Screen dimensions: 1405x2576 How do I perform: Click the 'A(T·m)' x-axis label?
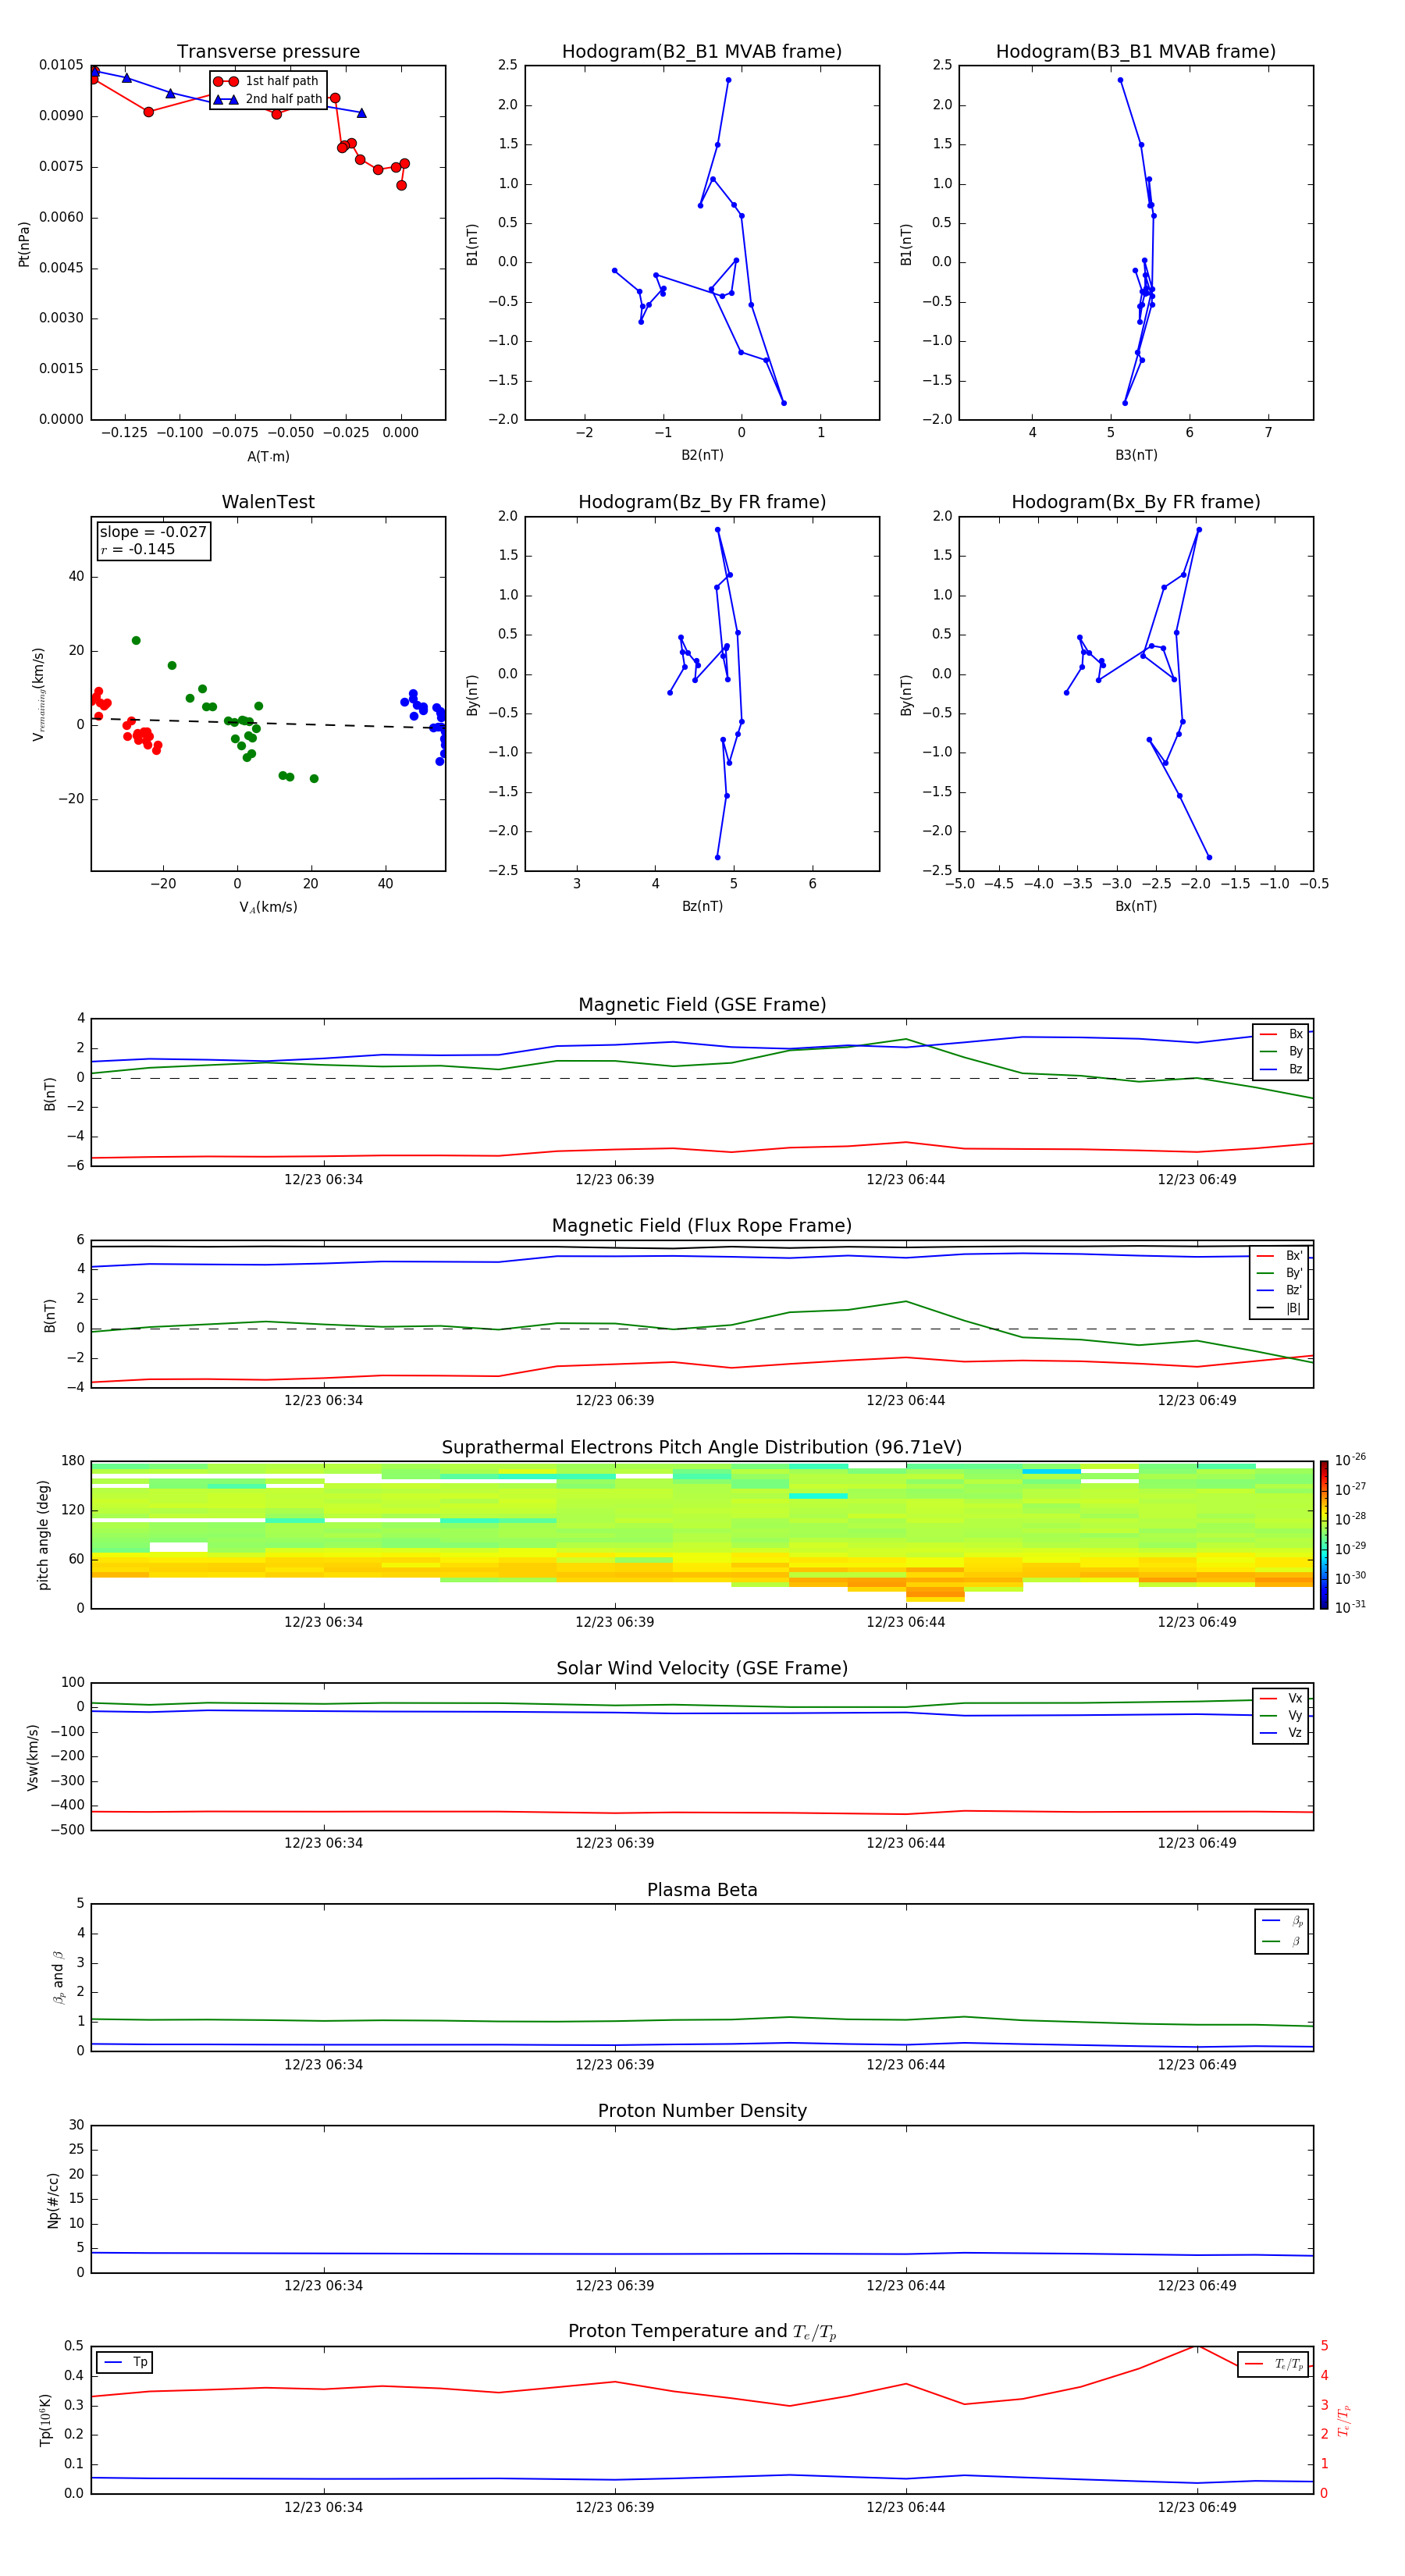[x=268, y=456]
